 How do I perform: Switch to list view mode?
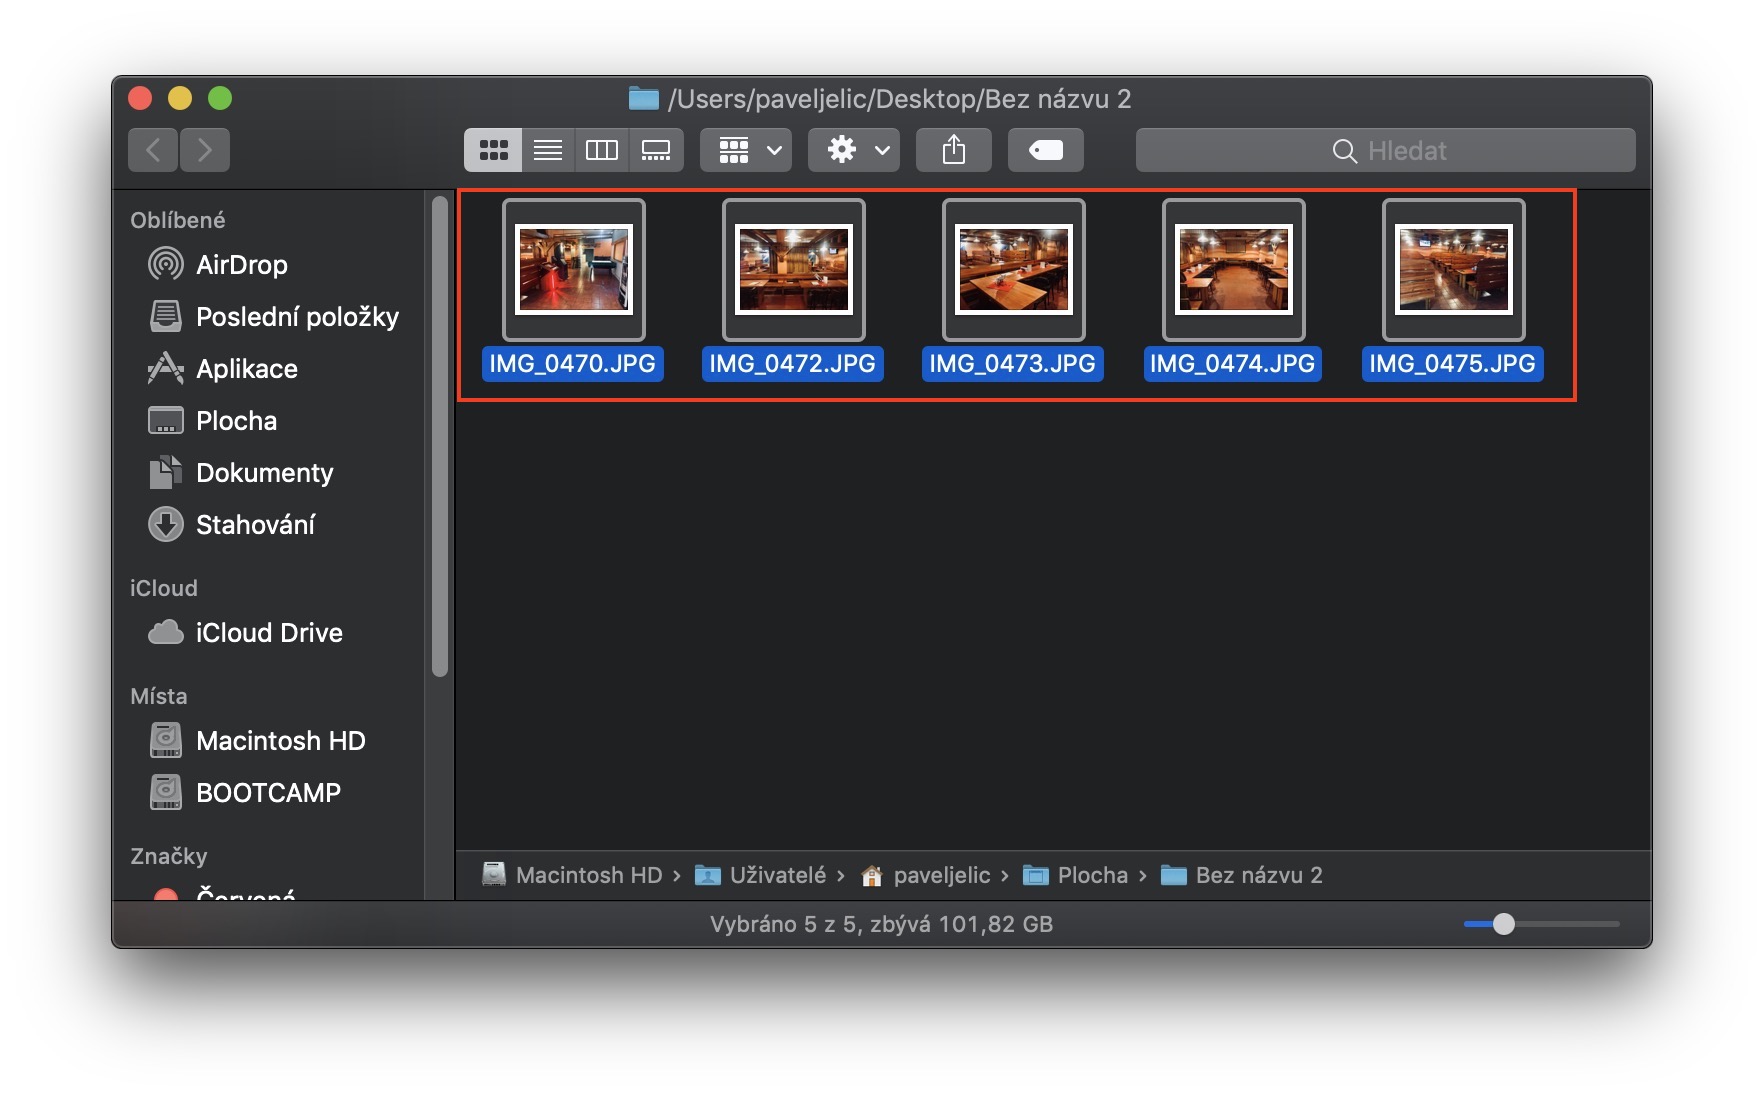click(x=547, y=150)
